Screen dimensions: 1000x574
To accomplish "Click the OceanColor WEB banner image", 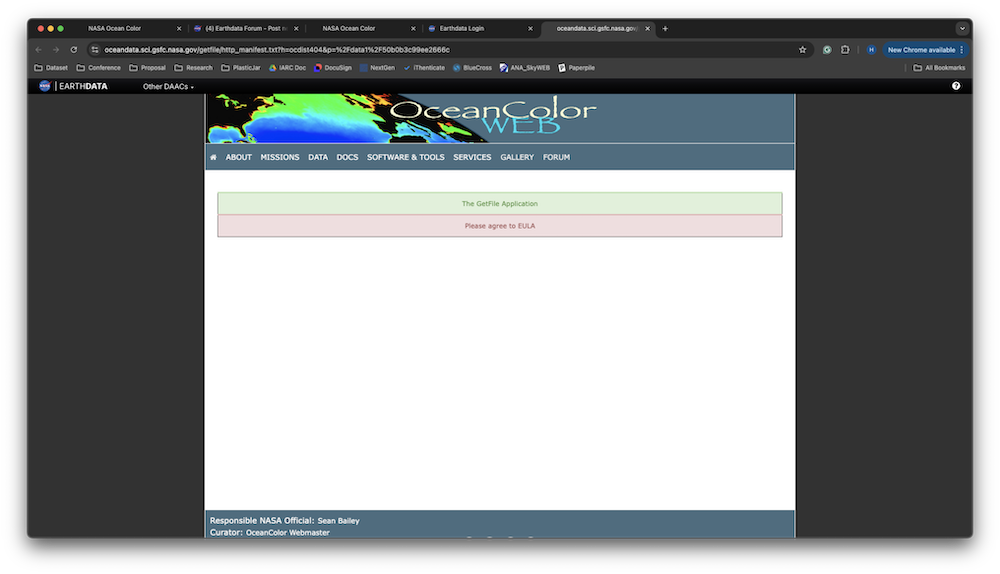I will click(x=500, y=119).
